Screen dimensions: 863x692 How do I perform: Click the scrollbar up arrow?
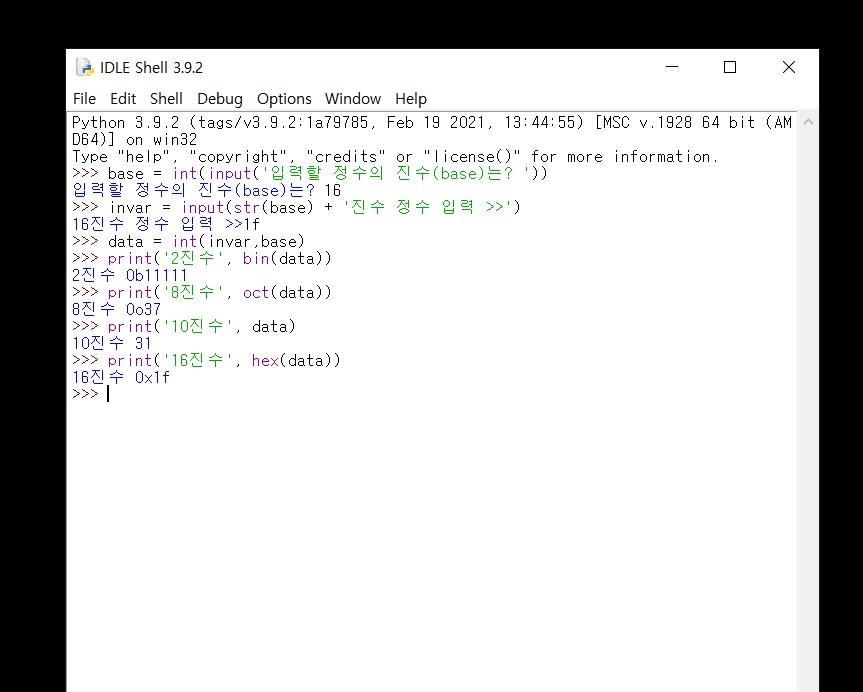tap(808, 122)
